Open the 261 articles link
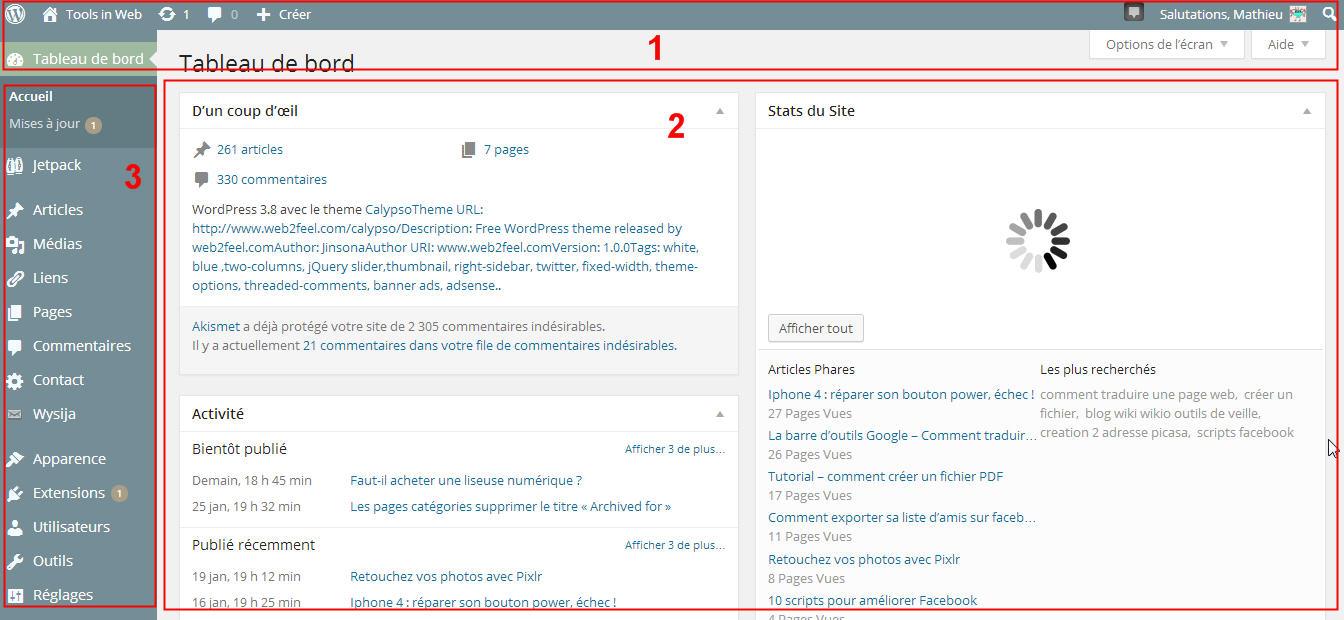 249,149
